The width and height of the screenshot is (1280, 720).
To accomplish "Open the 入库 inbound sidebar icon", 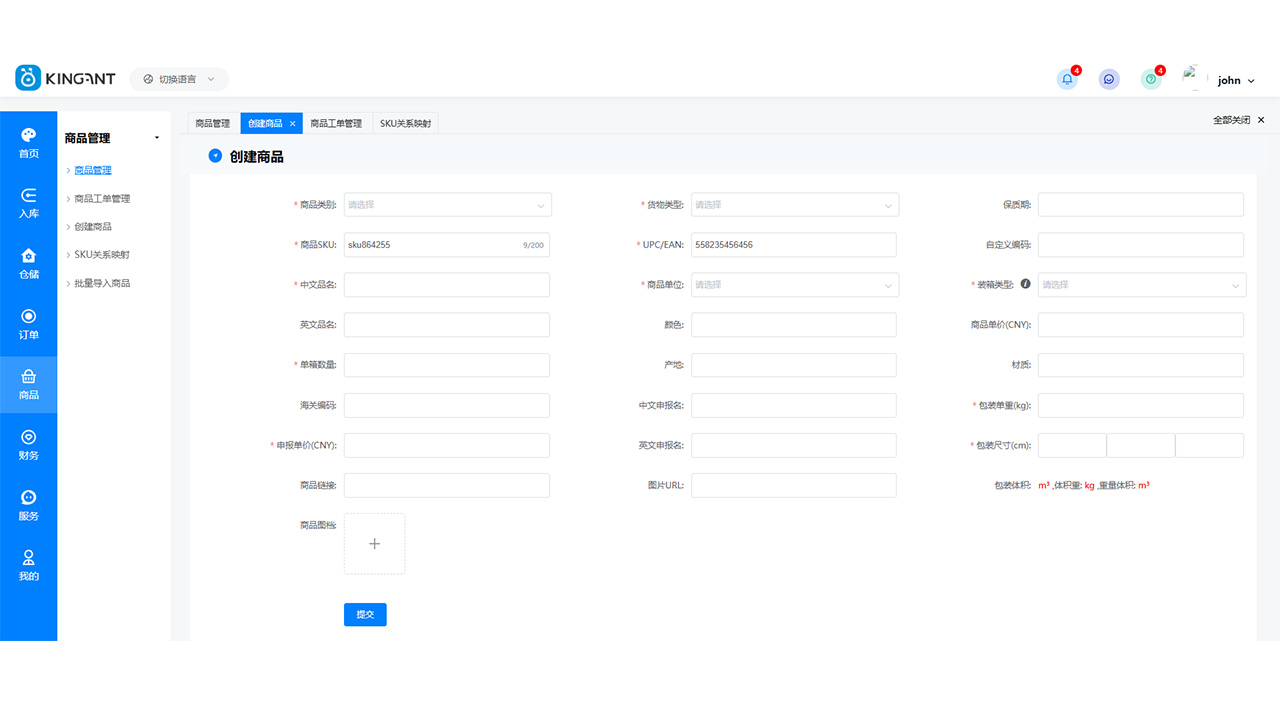I will point(28,202).
